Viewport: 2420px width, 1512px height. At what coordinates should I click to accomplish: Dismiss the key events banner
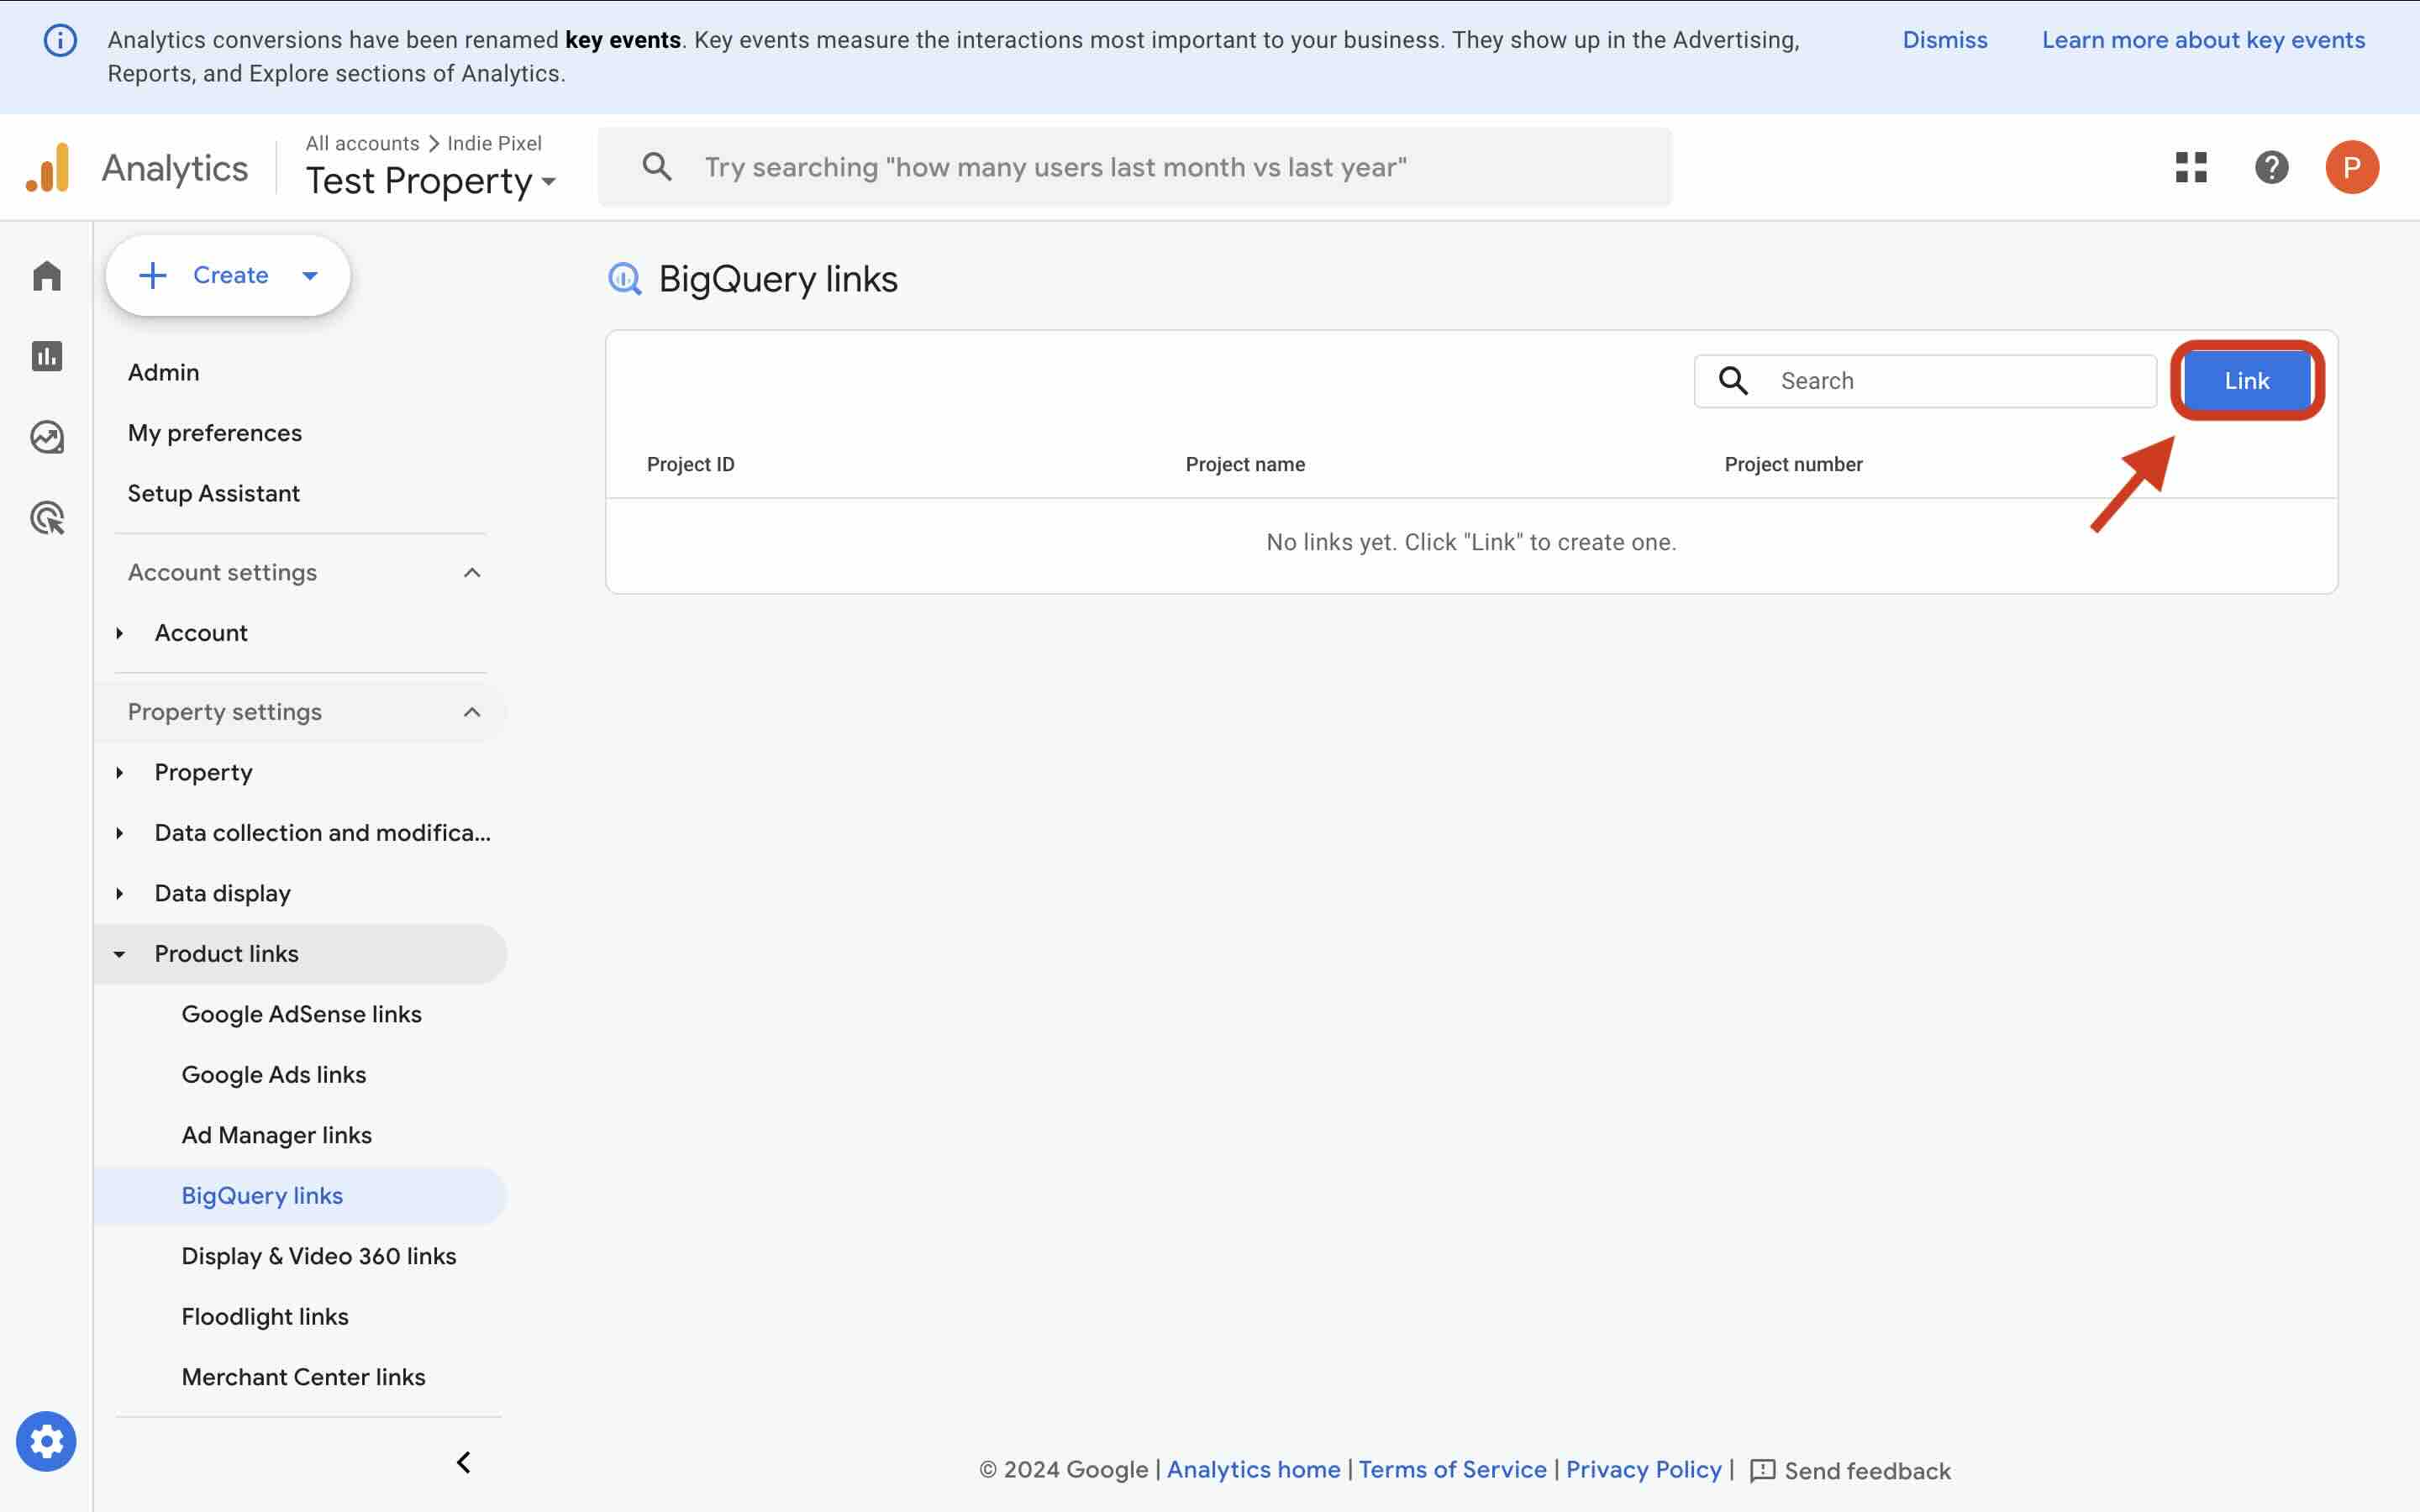click(x=1944, y=40)
